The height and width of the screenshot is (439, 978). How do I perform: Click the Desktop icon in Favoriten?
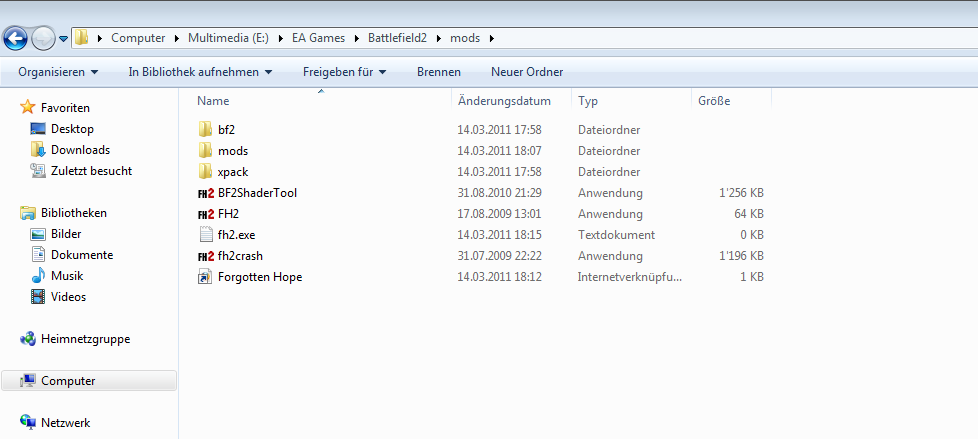[38, 129]
